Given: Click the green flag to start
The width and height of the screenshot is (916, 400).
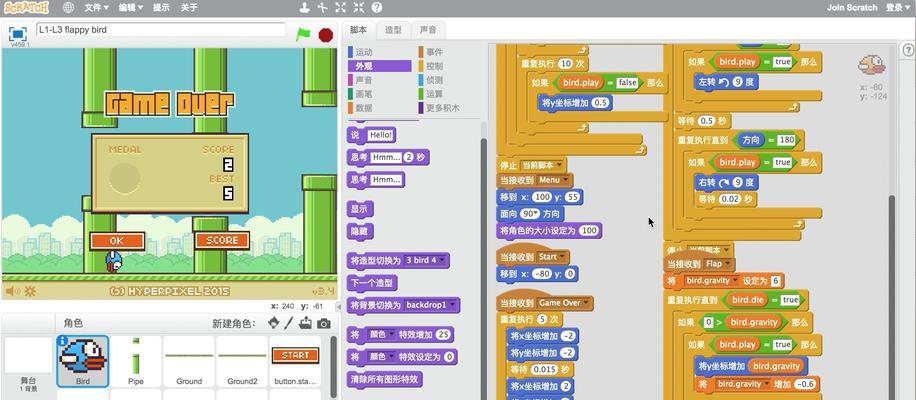Looking at the screenshot, I should 303,34.
